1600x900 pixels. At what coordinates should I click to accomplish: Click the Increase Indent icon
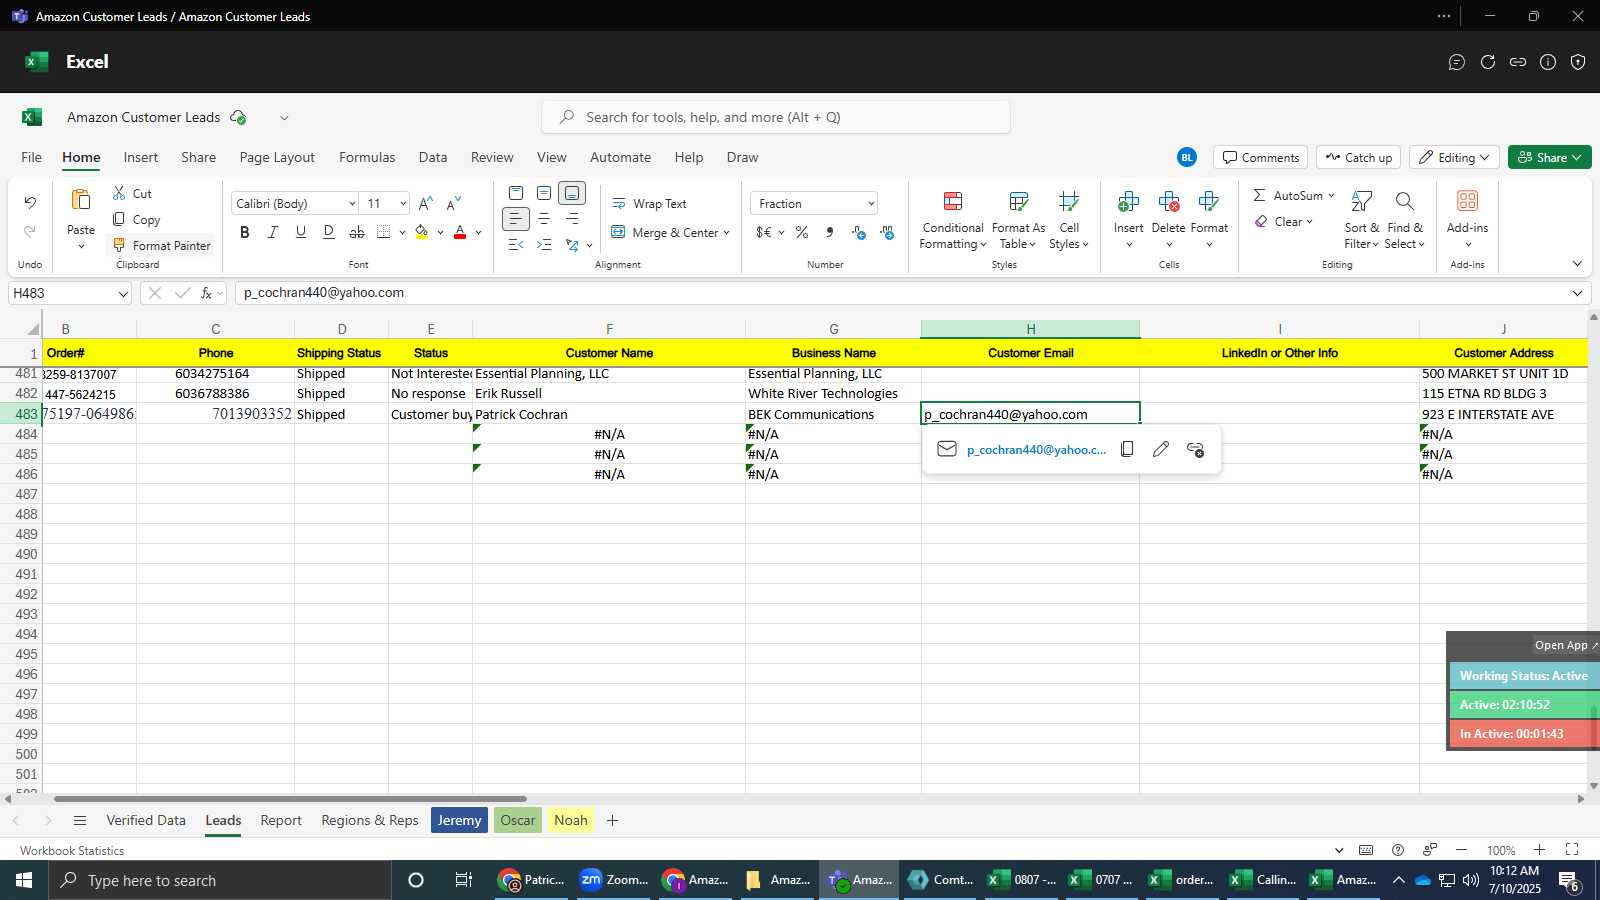[544, 244]
